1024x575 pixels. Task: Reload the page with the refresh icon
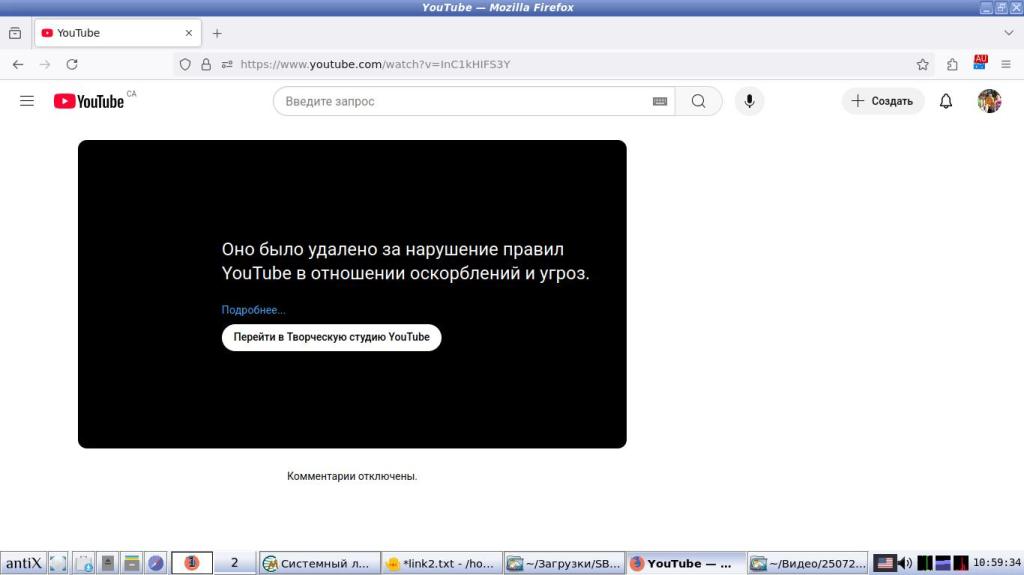click(x=72, y=64)
